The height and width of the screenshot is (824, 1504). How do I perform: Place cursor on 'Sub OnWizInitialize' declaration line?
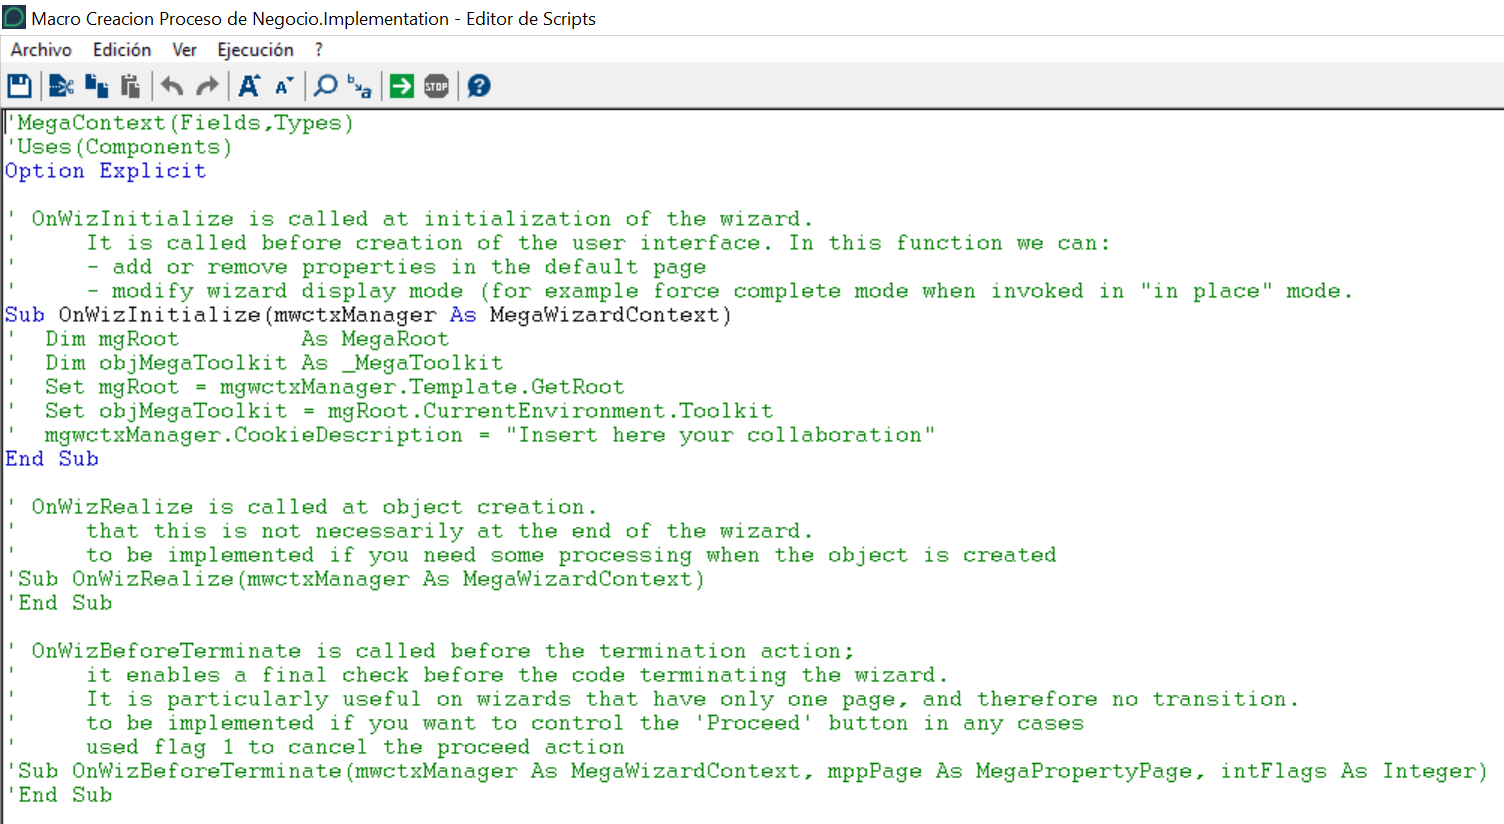click(368, 315)
